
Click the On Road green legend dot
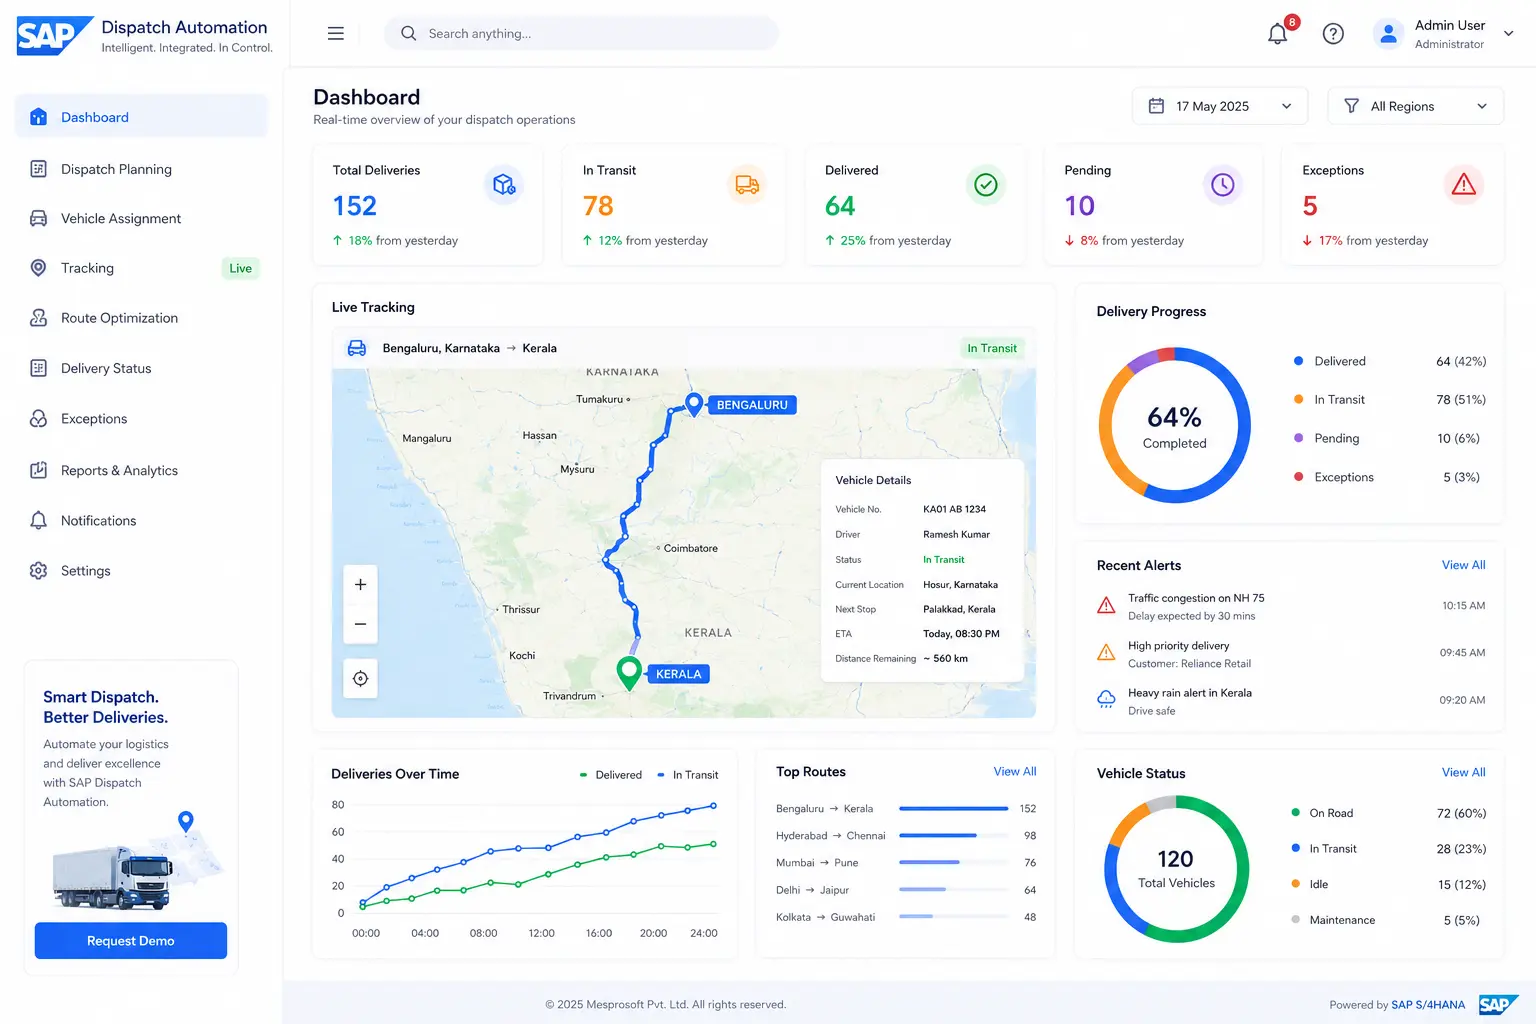1296,813
